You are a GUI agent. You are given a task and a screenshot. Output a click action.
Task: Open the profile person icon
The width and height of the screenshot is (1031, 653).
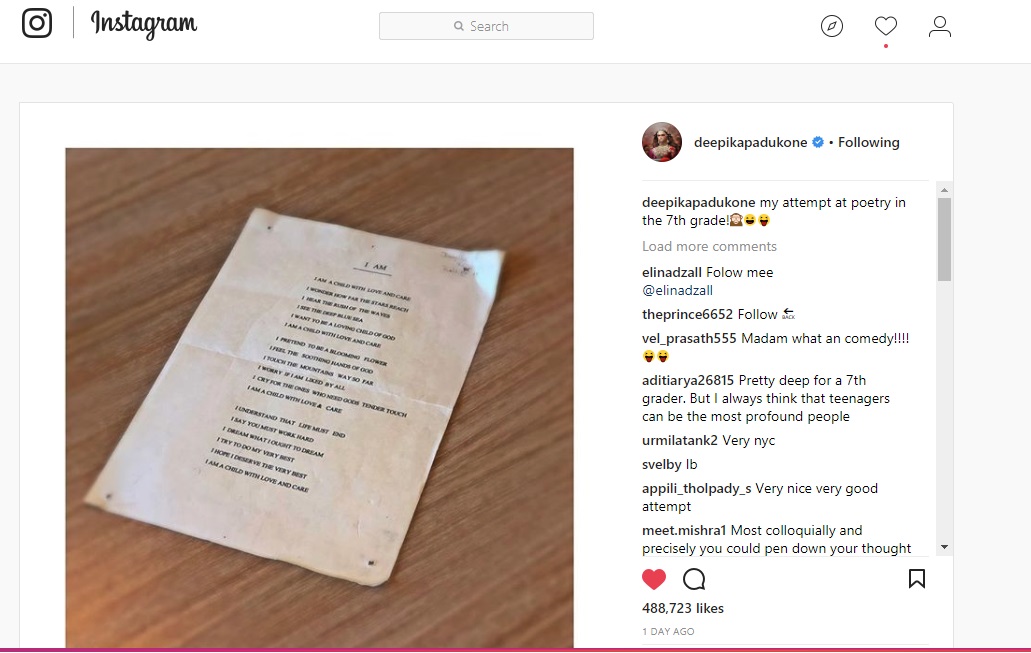[940, 26]
